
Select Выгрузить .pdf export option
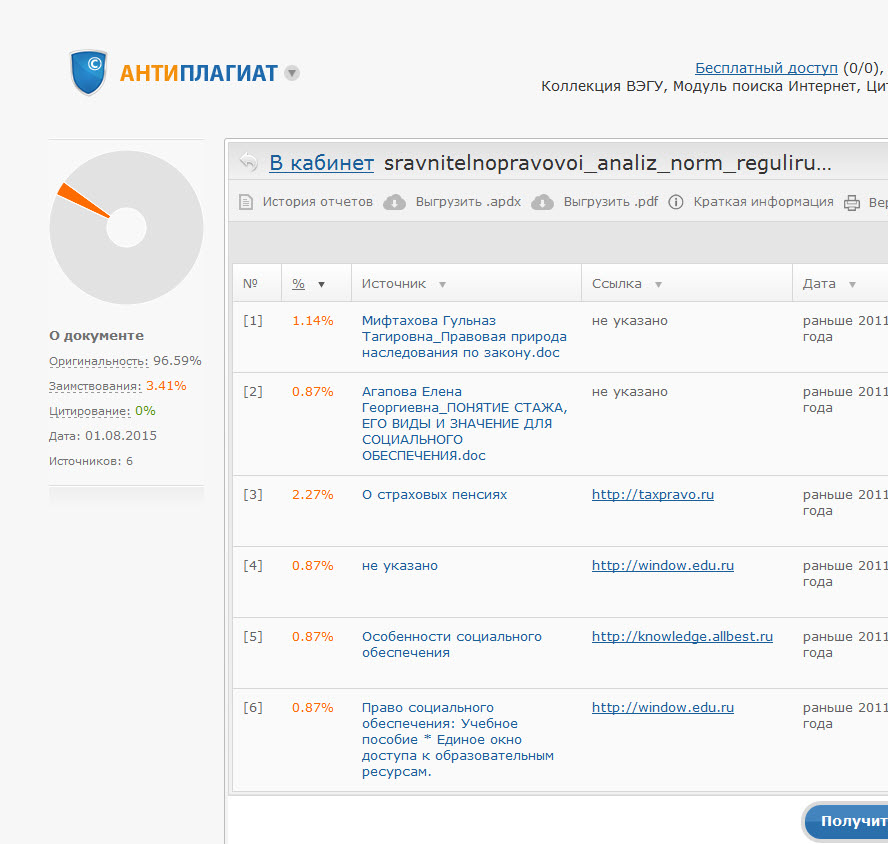click(610, 202)
